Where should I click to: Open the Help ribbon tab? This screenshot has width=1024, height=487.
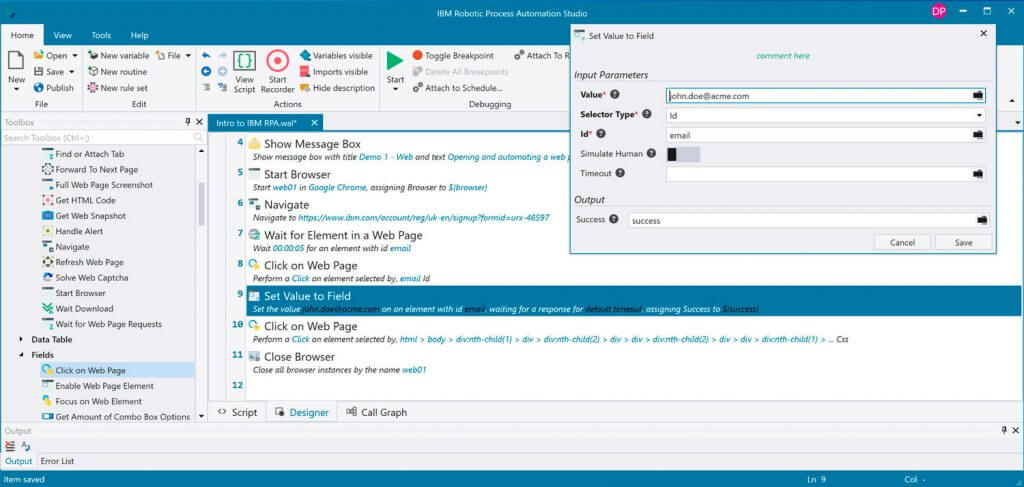tap(139, 35)
